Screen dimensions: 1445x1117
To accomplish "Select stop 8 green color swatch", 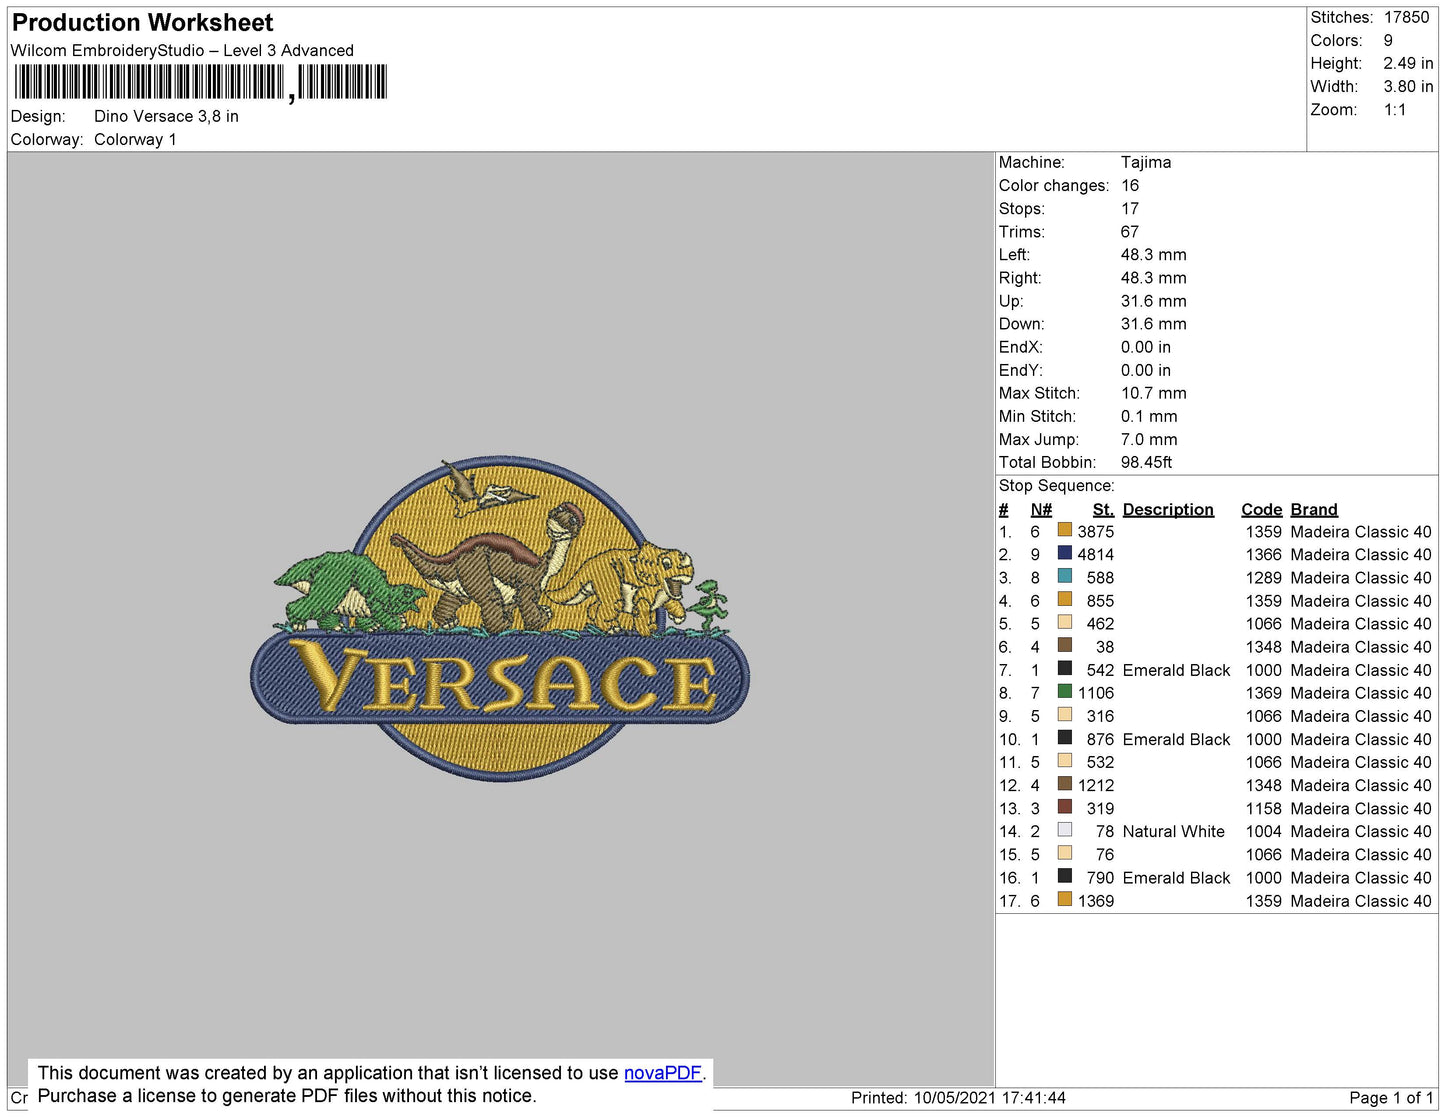I will click(1065, 691).
